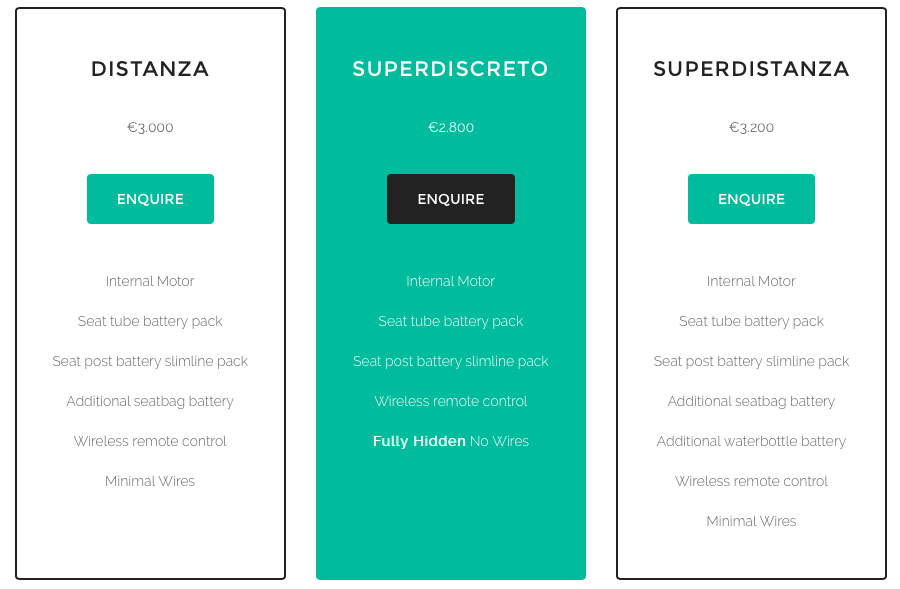The width and height of the screenshot is (900, 589).
Task: Click ENQUIRE button under Superdistanza plan
Action: coord(751,199)
